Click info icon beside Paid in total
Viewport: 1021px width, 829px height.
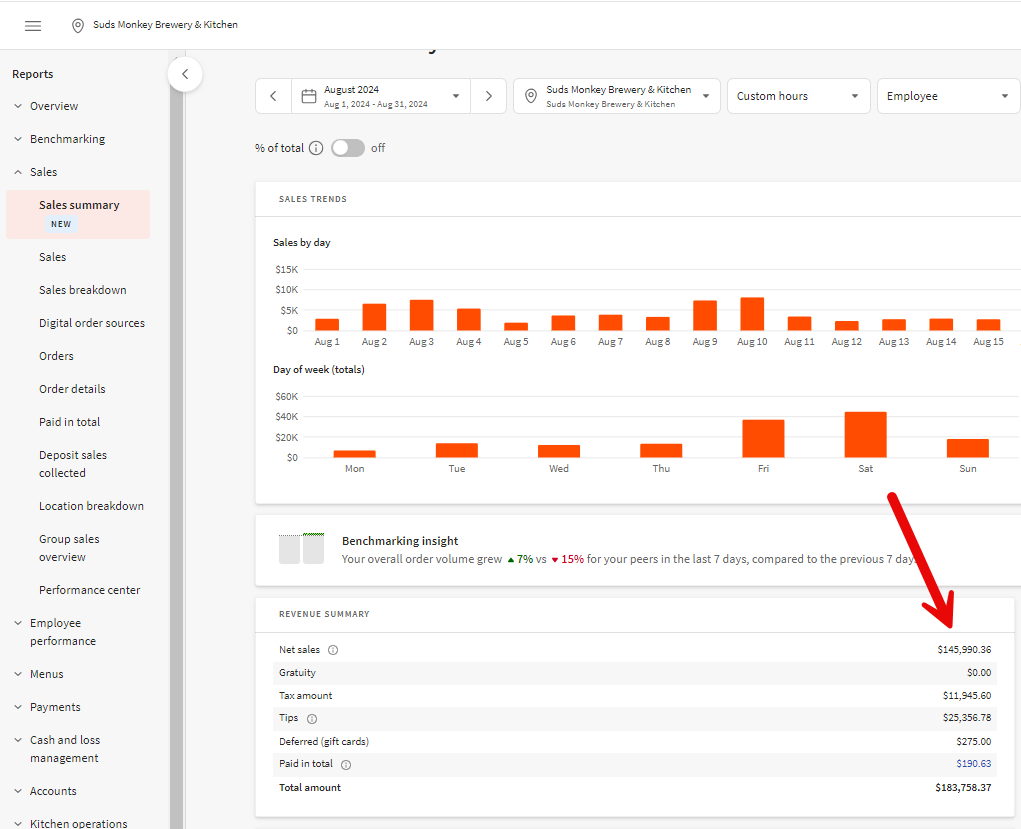[346, 765]
